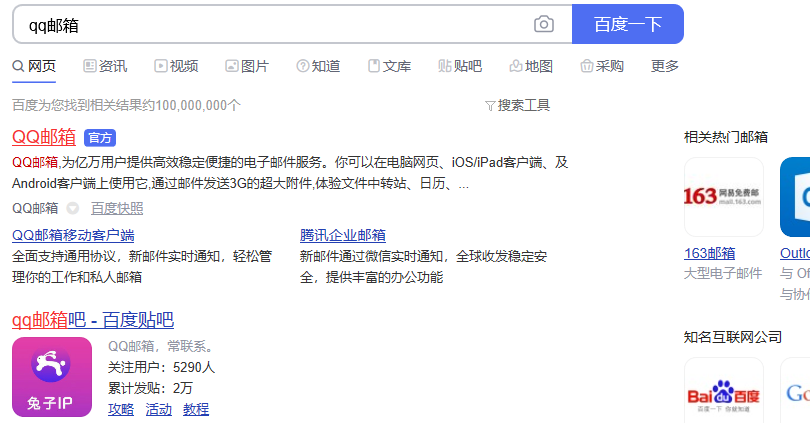Screen dimensions: 810x423
Task: Expand the dropdown arrow next to QQ邮箱 source
Action: (x=73, y=209)
